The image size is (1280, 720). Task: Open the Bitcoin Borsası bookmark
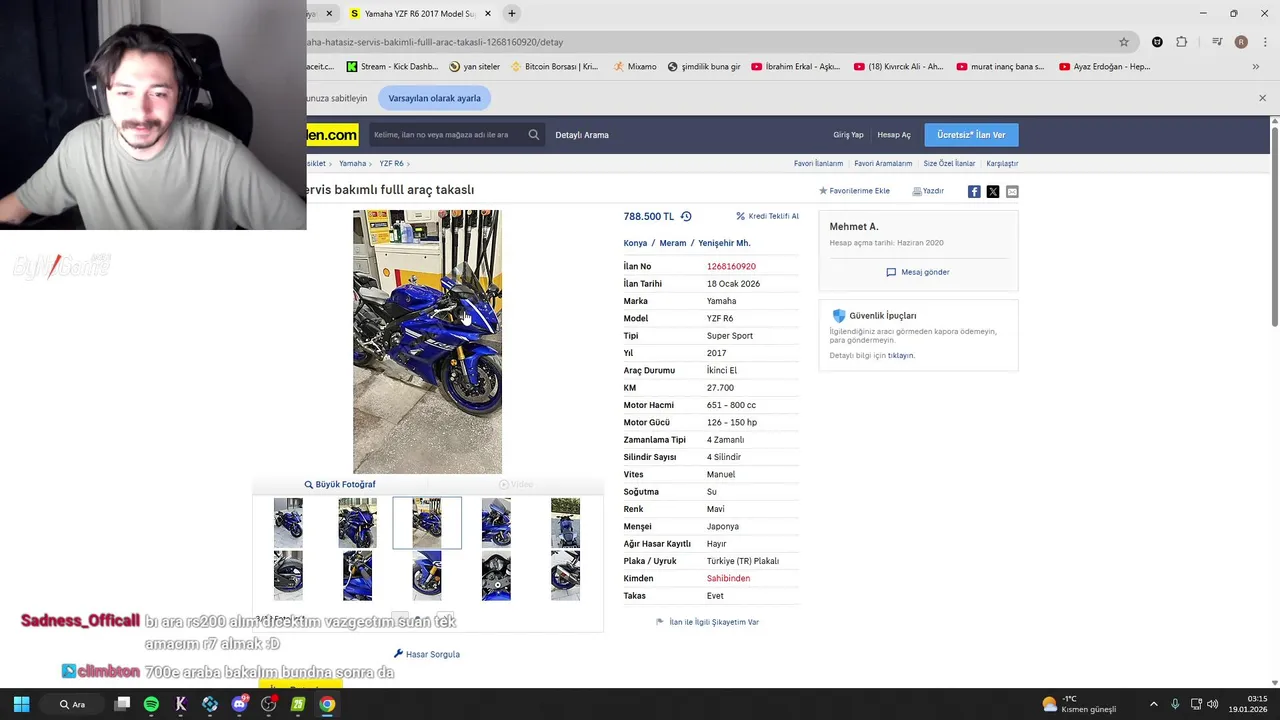click(x=554, y=67)
